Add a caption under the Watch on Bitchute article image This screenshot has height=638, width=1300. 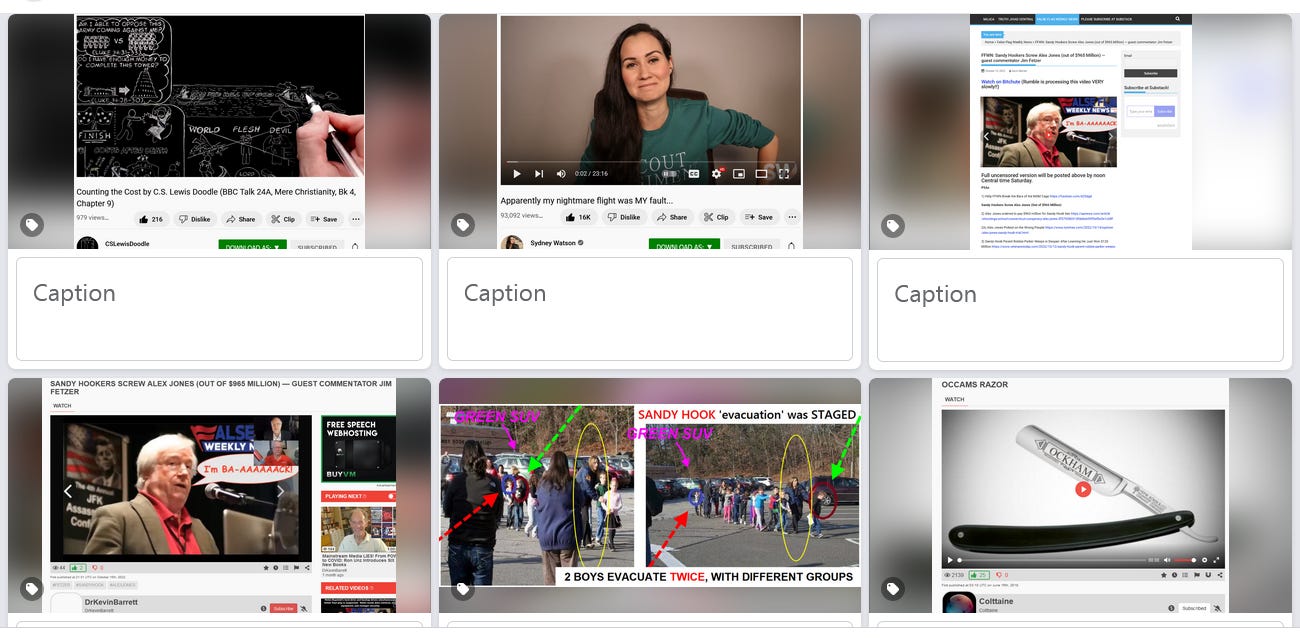pyautogui.click(x=1080, y=309)
